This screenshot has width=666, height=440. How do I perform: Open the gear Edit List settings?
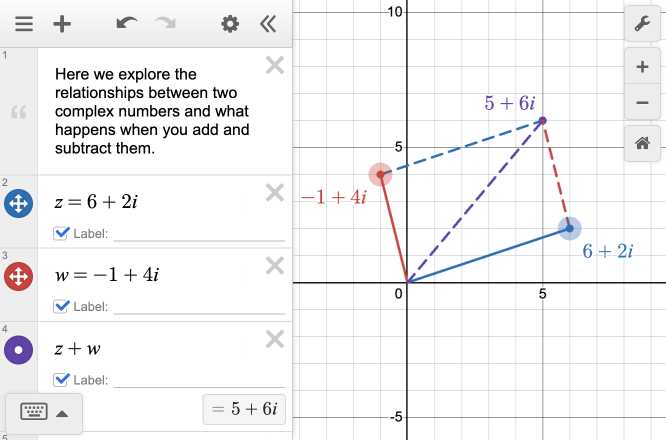pos(230,24)
